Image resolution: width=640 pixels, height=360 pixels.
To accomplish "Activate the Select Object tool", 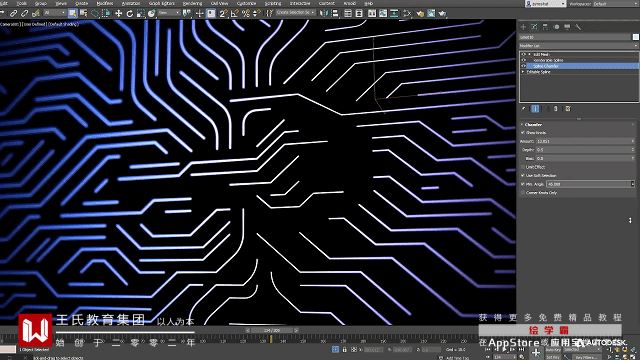I will [x=73, y=13].
